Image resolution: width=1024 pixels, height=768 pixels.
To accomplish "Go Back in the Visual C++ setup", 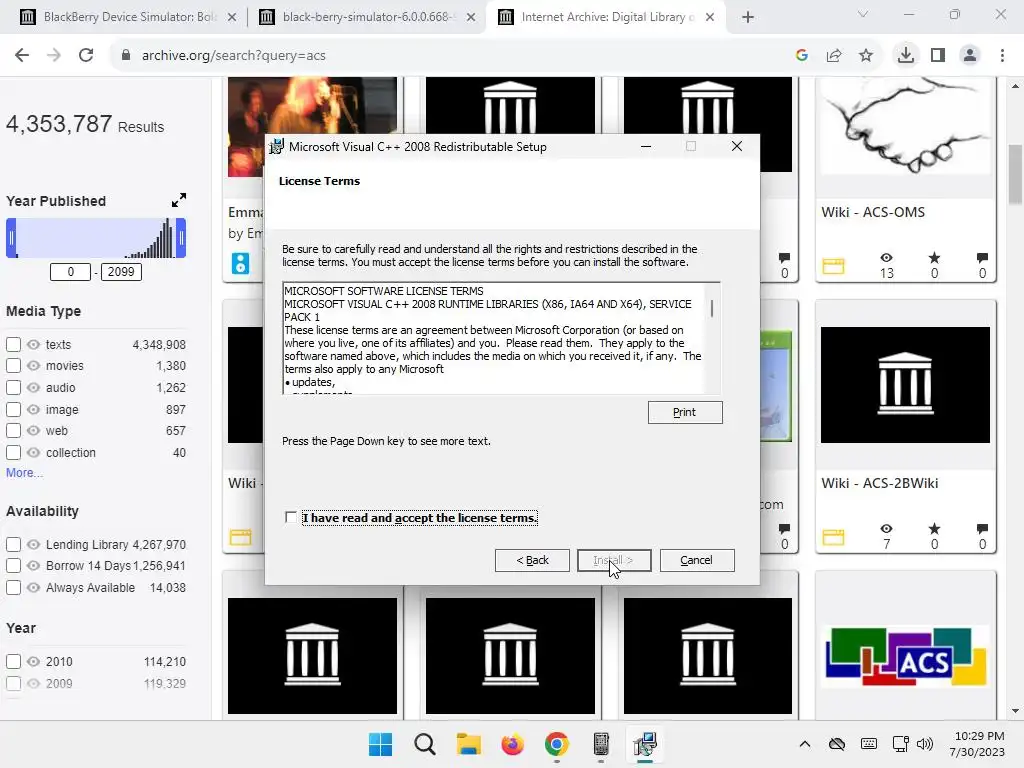I will [532, 560].
